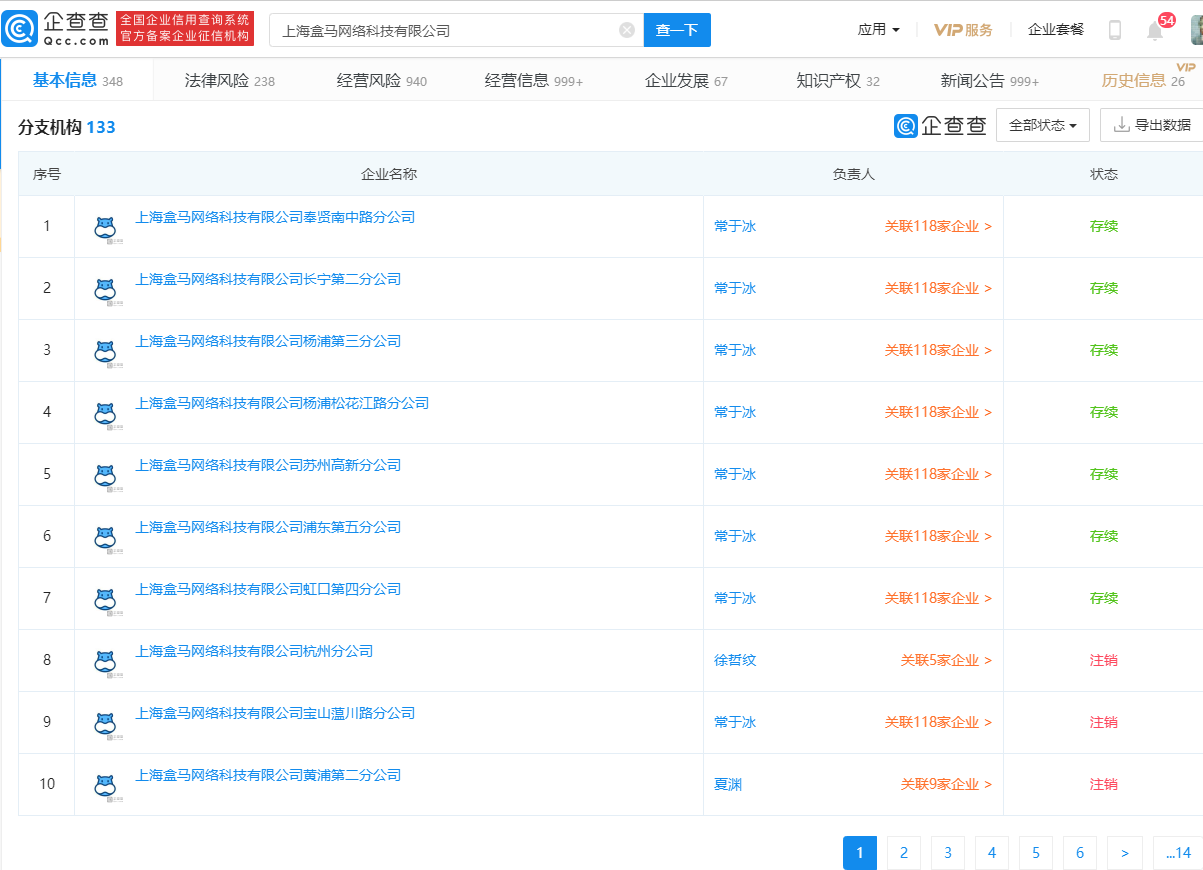The height and width of the screenshot is (870, 1203).
Task: Click the 企业名称 column header
Action: (389, 174)
